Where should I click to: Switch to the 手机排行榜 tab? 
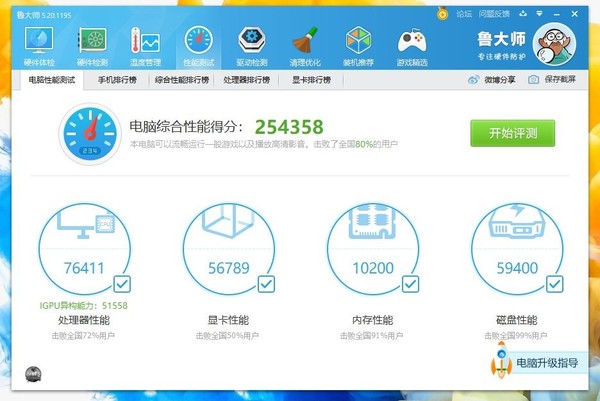pyautogui.click(x=117, y=80)
